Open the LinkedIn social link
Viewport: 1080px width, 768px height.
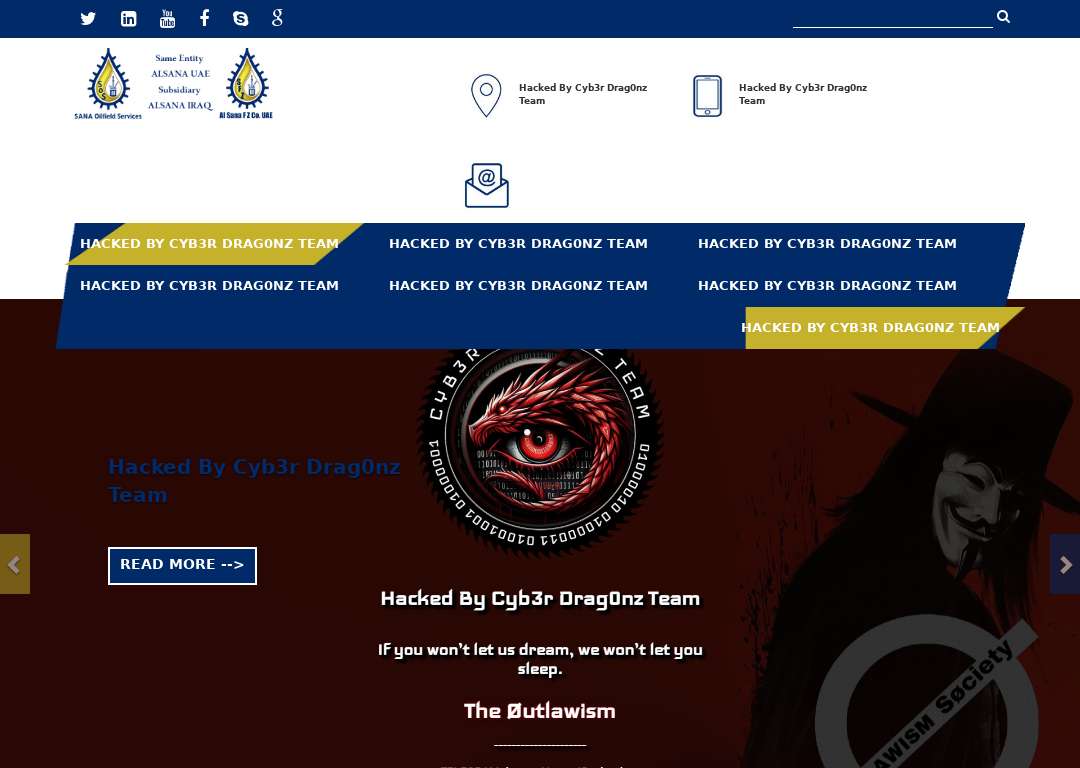(129, 19)
